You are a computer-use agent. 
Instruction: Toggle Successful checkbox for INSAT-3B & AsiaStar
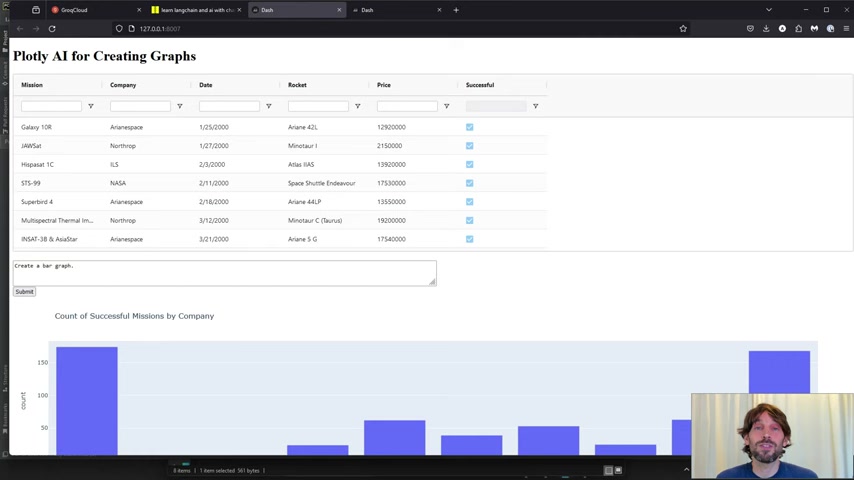(469, 239)
